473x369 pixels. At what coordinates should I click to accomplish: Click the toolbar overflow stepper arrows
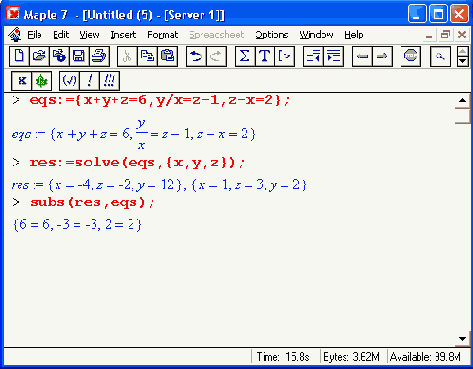point(462,56)
